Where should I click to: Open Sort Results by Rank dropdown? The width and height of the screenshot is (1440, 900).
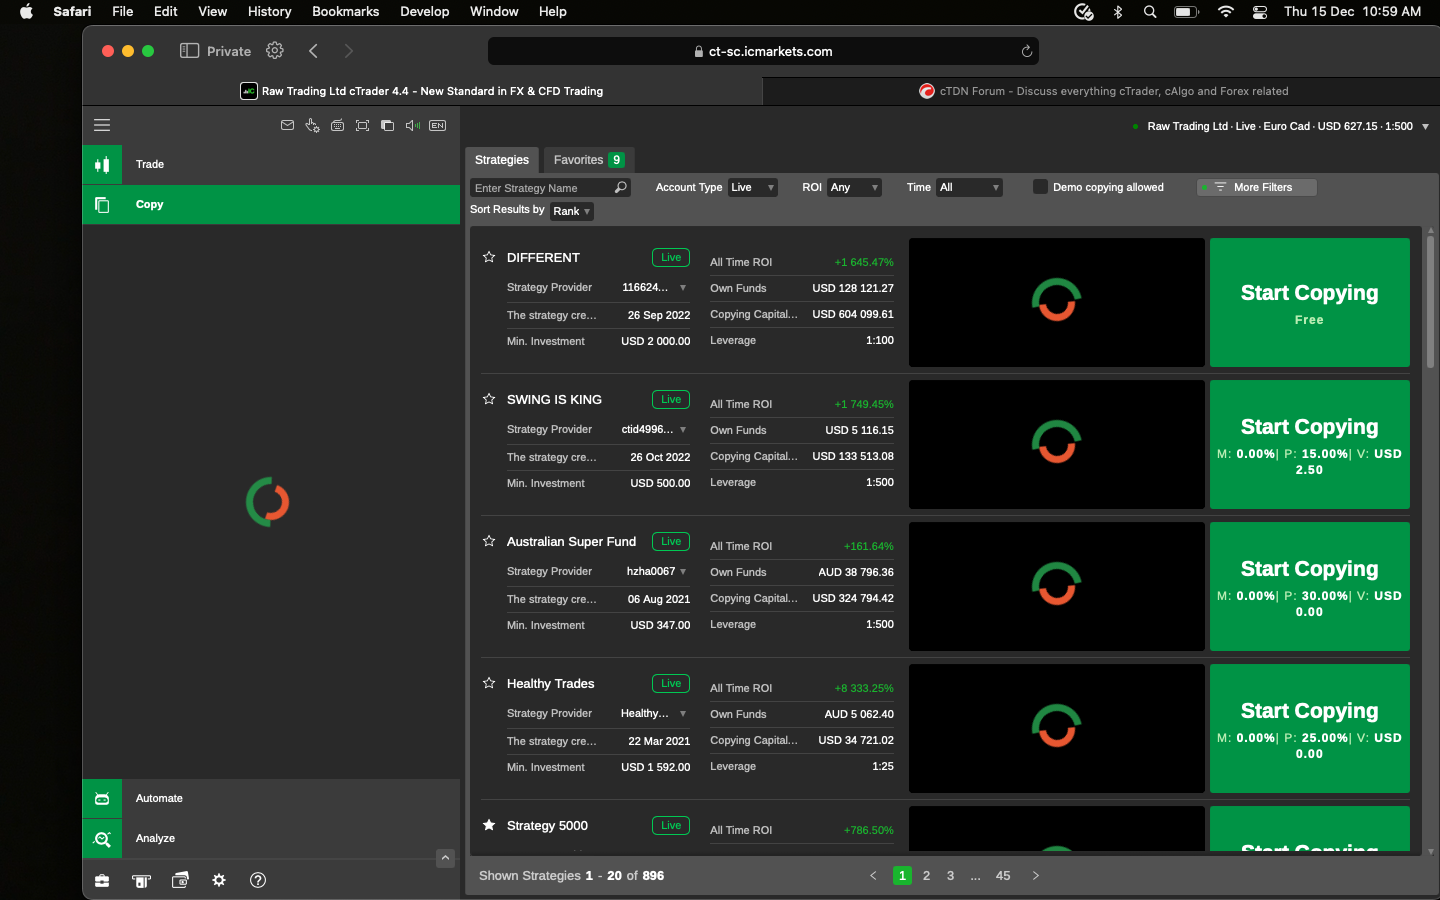pyautogui.click(x=571, y=211)
